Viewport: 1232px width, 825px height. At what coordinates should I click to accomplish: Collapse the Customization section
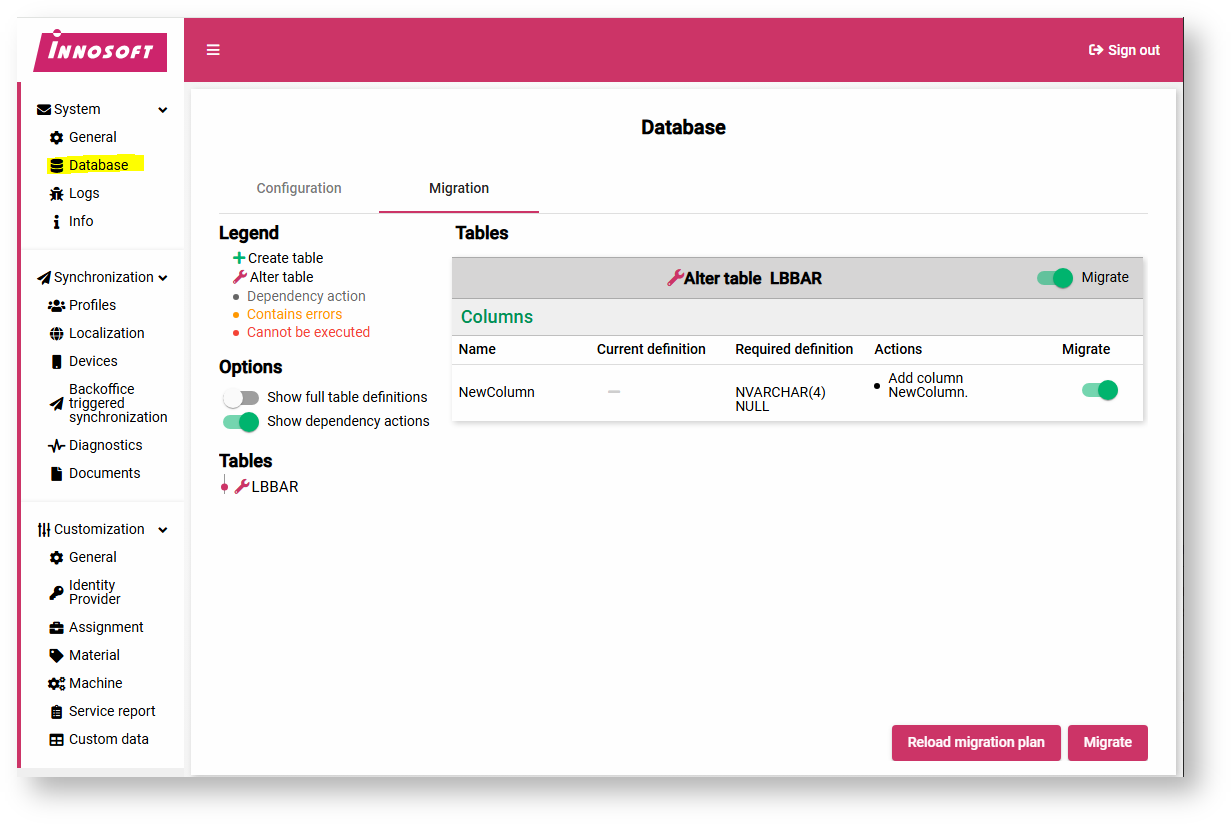click(x=163, y=529)
